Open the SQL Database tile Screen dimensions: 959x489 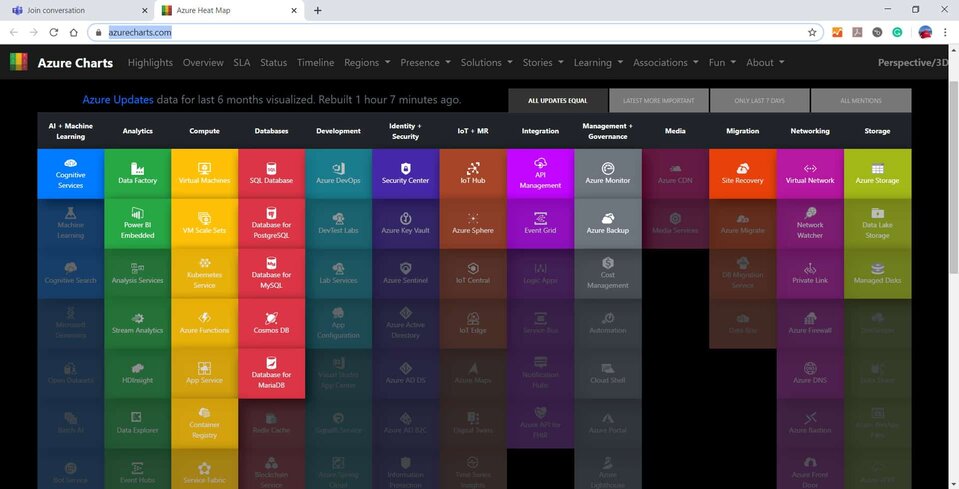tap(272, 174)
